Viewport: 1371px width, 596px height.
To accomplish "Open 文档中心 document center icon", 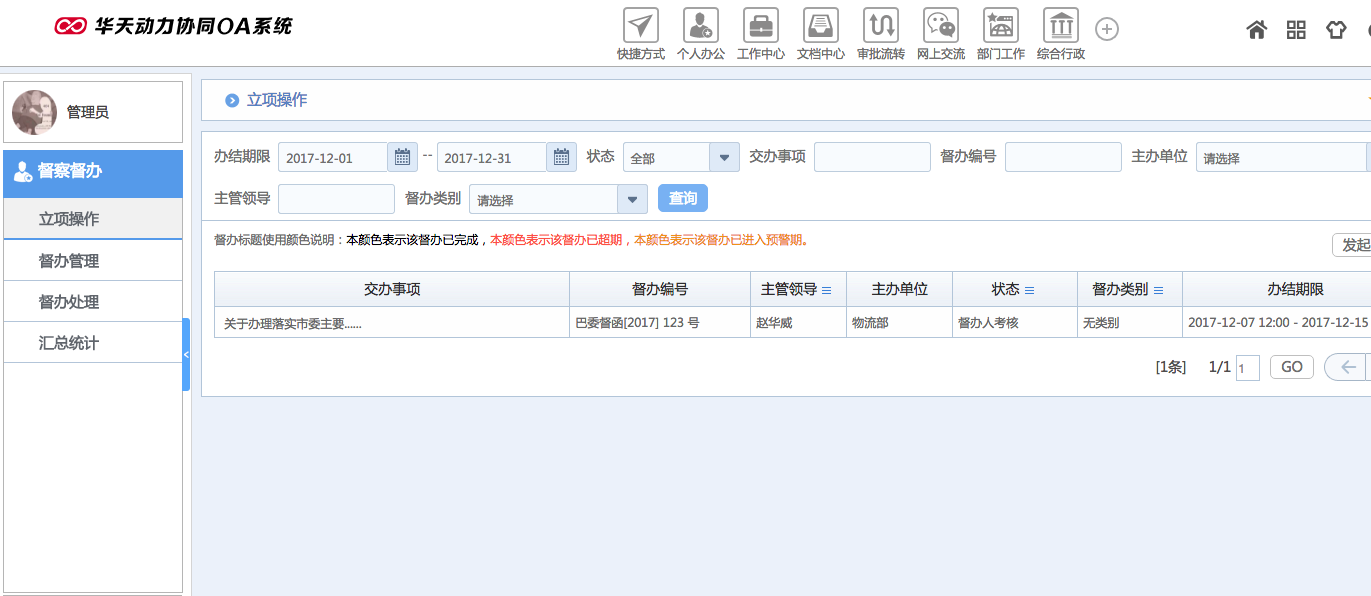I will (821, 26).
